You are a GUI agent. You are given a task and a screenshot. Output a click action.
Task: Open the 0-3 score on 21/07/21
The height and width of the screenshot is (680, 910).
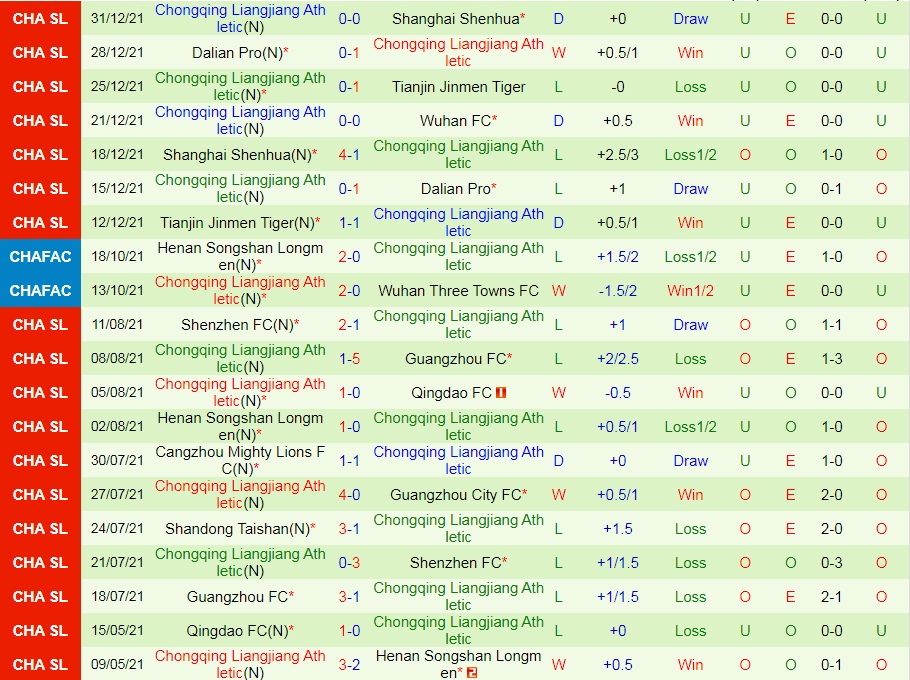pyautogui.click(x=349, y=563)
